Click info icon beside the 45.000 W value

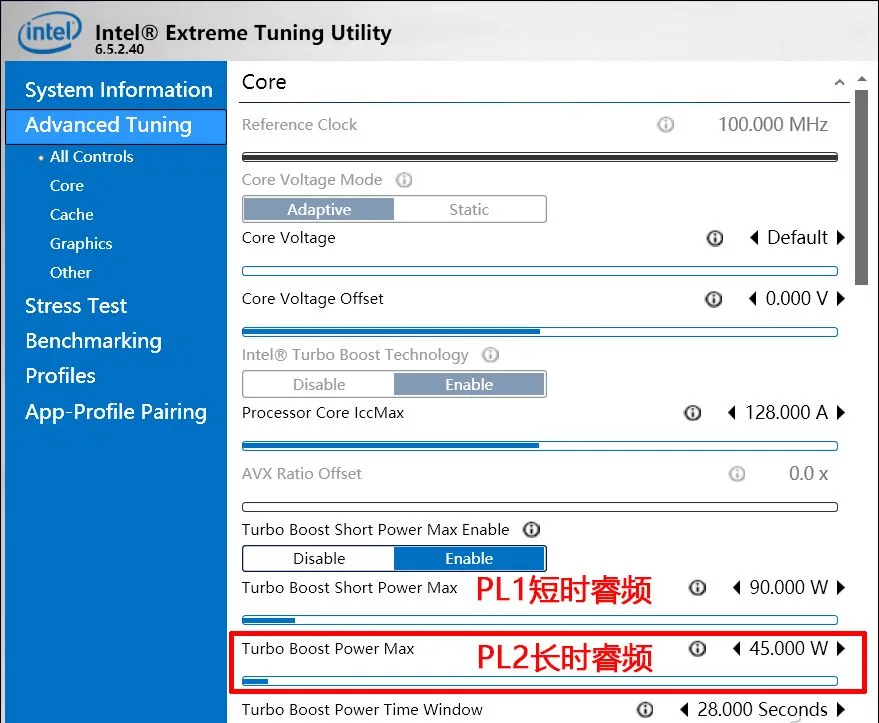(x=697, y=649)
